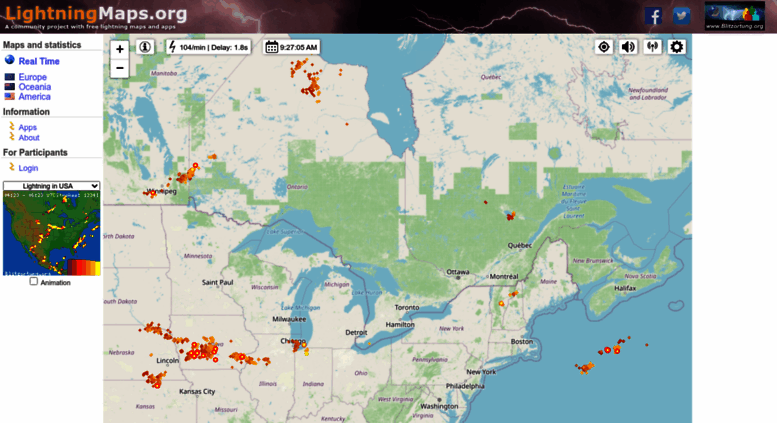Open the Twitter page
The image size is (777, 423).
tap(681, 16)
